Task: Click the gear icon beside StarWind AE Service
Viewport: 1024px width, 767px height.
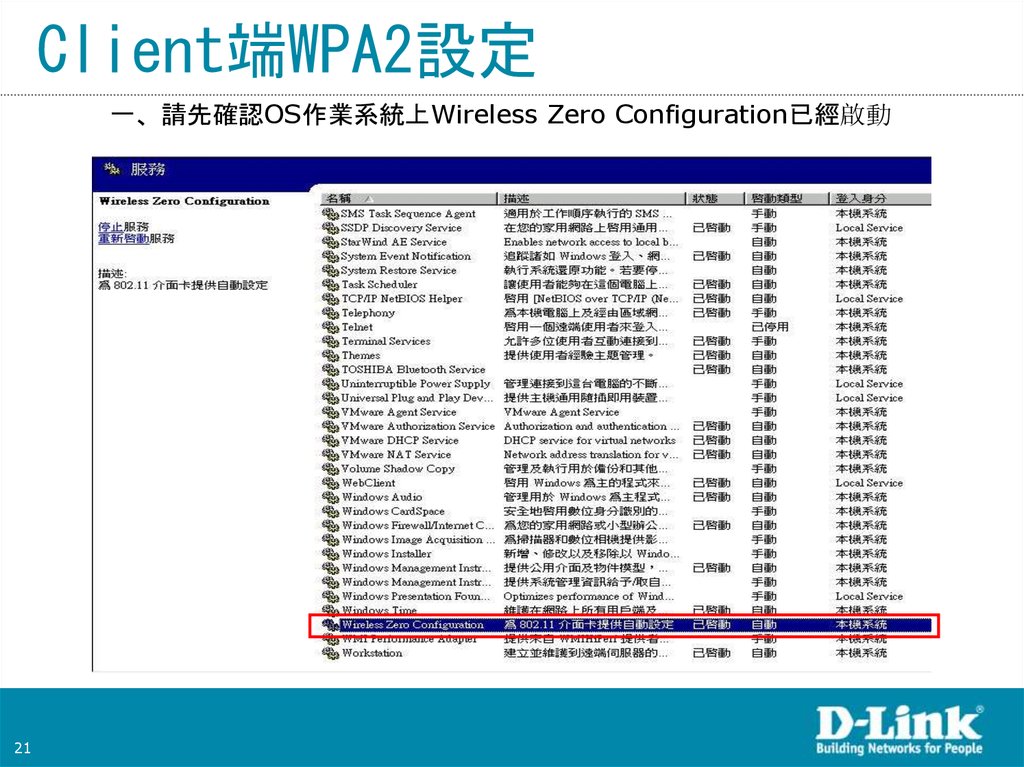Action: pos(330,242)
